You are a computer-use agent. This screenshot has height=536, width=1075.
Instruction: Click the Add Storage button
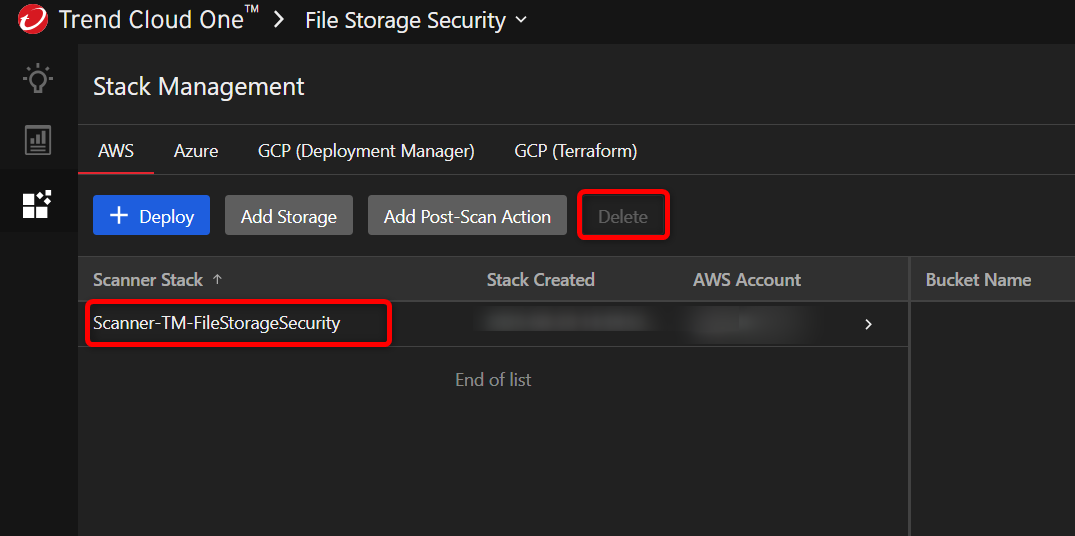(289, 216)
